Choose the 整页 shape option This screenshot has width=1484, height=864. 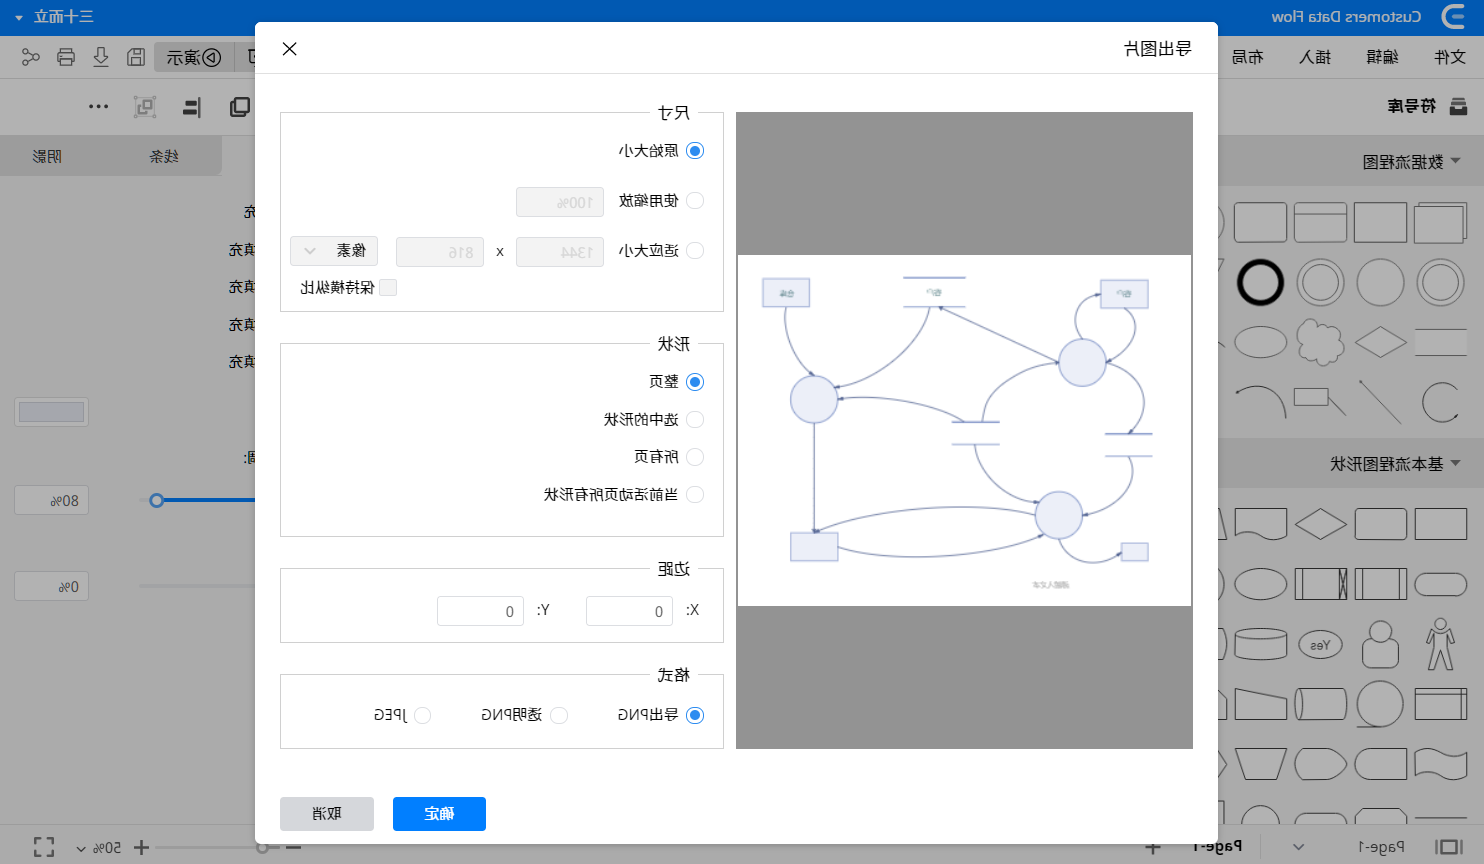pos(695,382)
